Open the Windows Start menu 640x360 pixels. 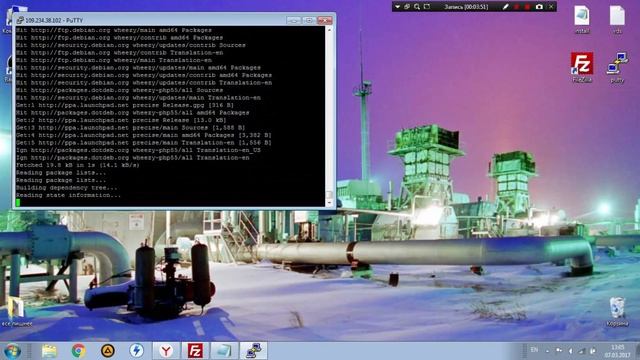click(x=12, y=351)
